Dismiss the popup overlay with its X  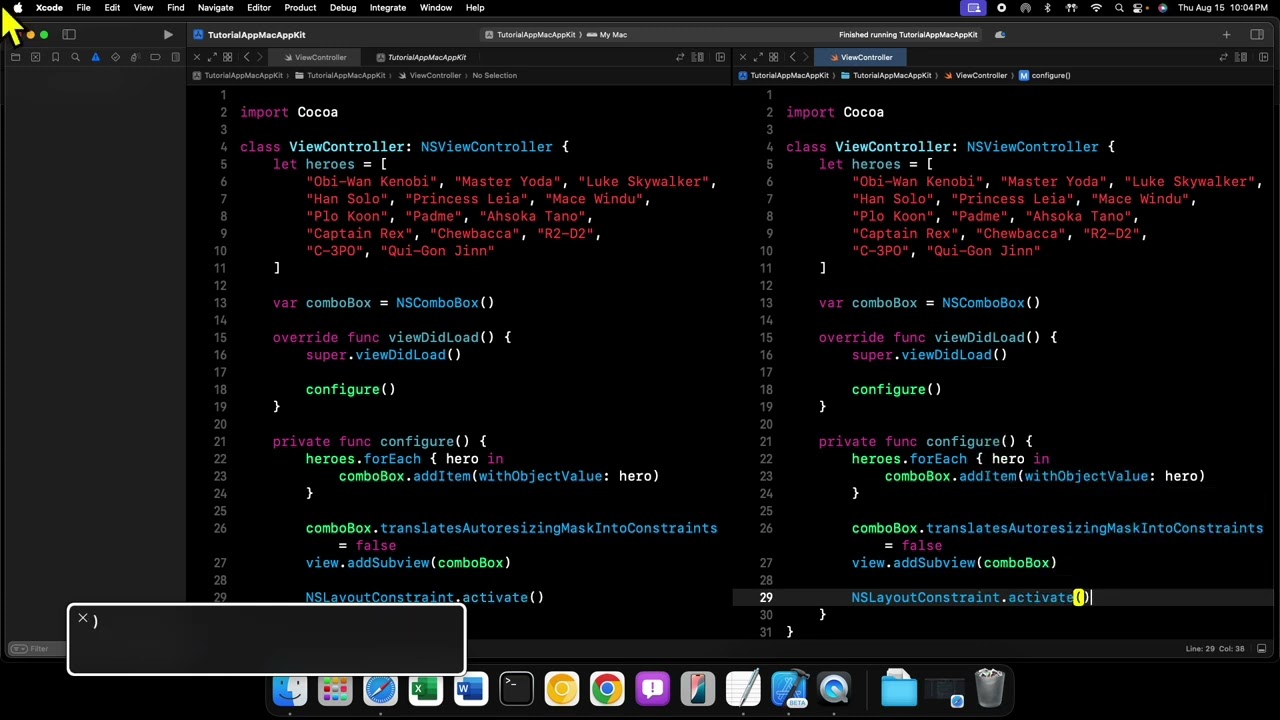click(83, 618)
